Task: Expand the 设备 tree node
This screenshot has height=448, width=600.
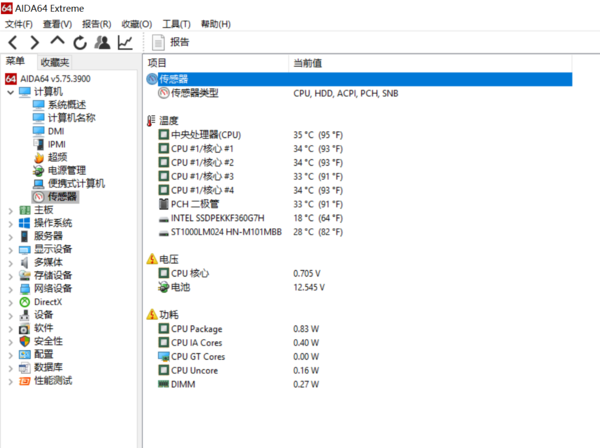Action: (x=10, y=316)
